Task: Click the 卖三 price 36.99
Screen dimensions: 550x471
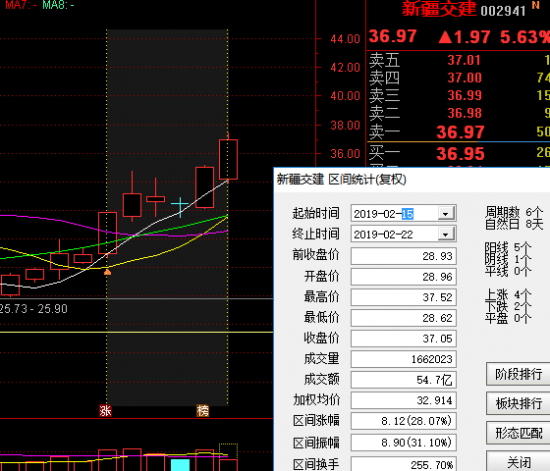Action: (x=464, y=95)
